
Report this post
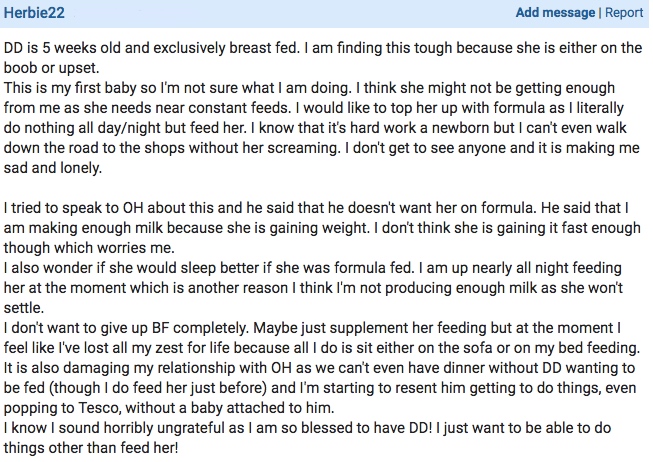[624, 14]
